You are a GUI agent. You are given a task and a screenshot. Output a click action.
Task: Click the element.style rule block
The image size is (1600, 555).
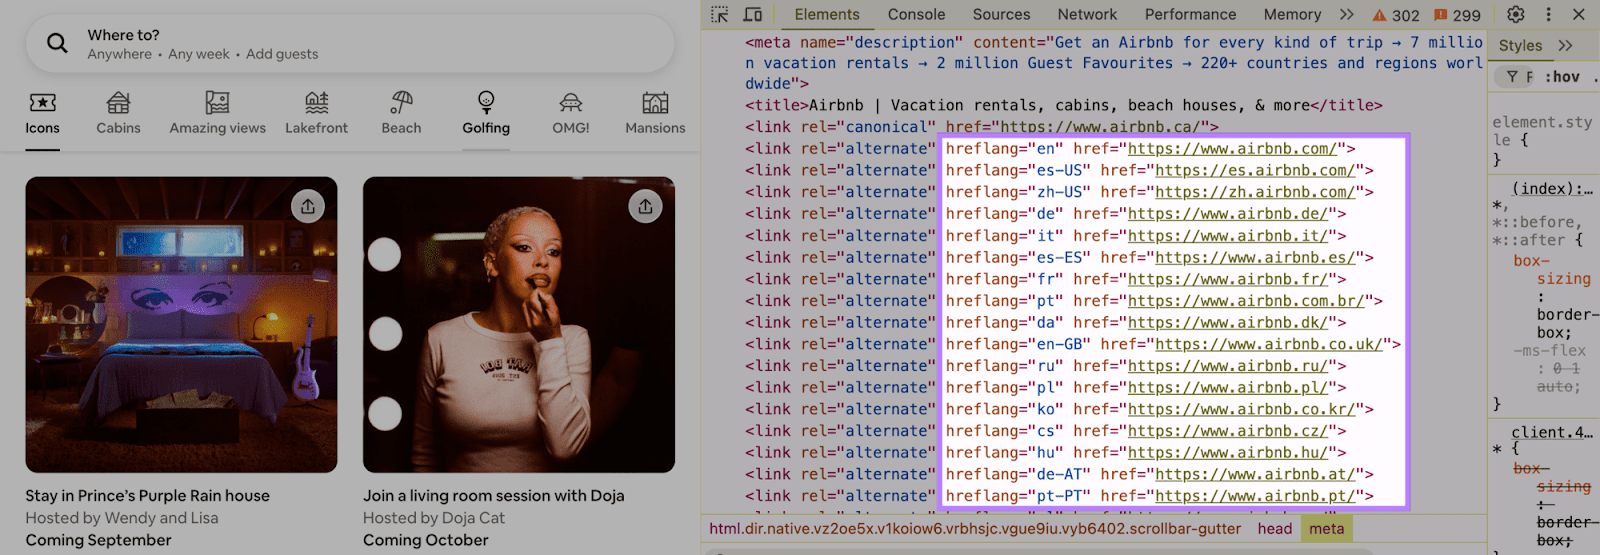(1541, 140)
